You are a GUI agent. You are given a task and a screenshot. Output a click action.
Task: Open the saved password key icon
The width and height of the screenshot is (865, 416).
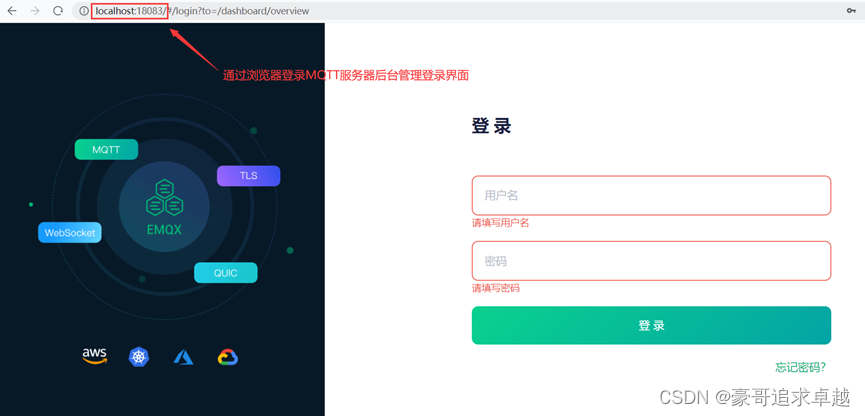[851, 11]
